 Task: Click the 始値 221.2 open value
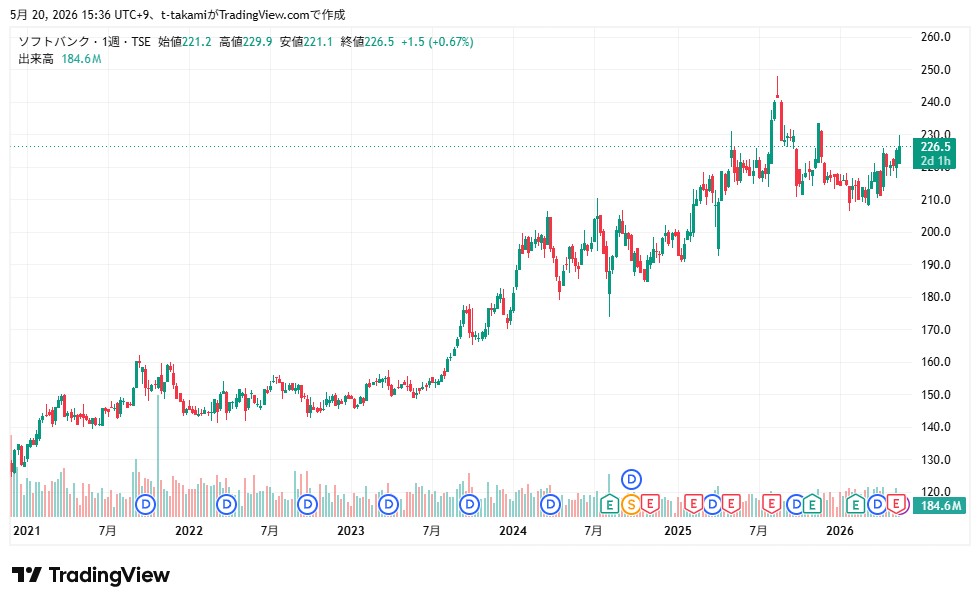point(184,42)
